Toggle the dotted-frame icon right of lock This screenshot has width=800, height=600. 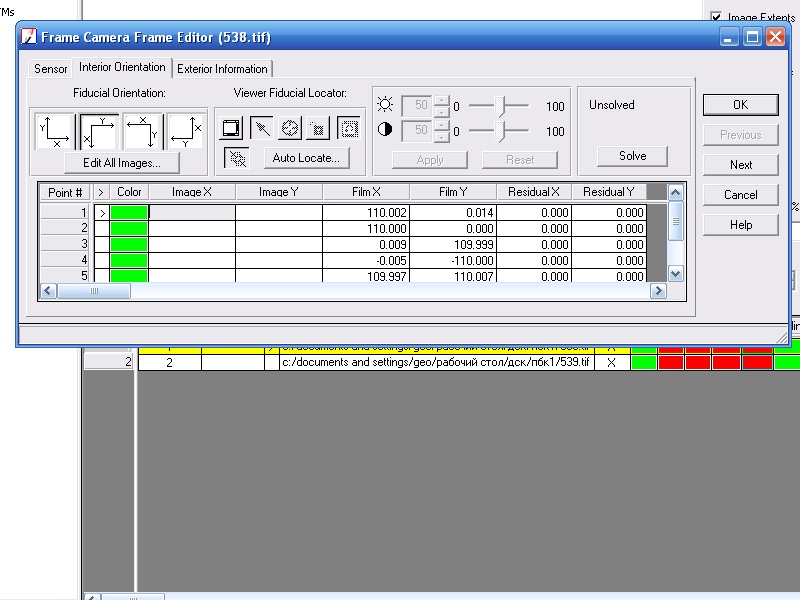click(x=348, y=128)
